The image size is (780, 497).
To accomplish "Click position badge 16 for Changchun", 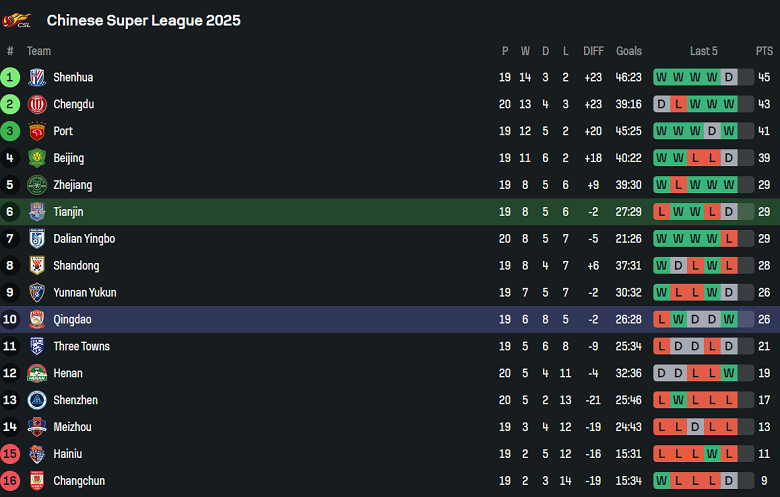I will pos(10,481).
